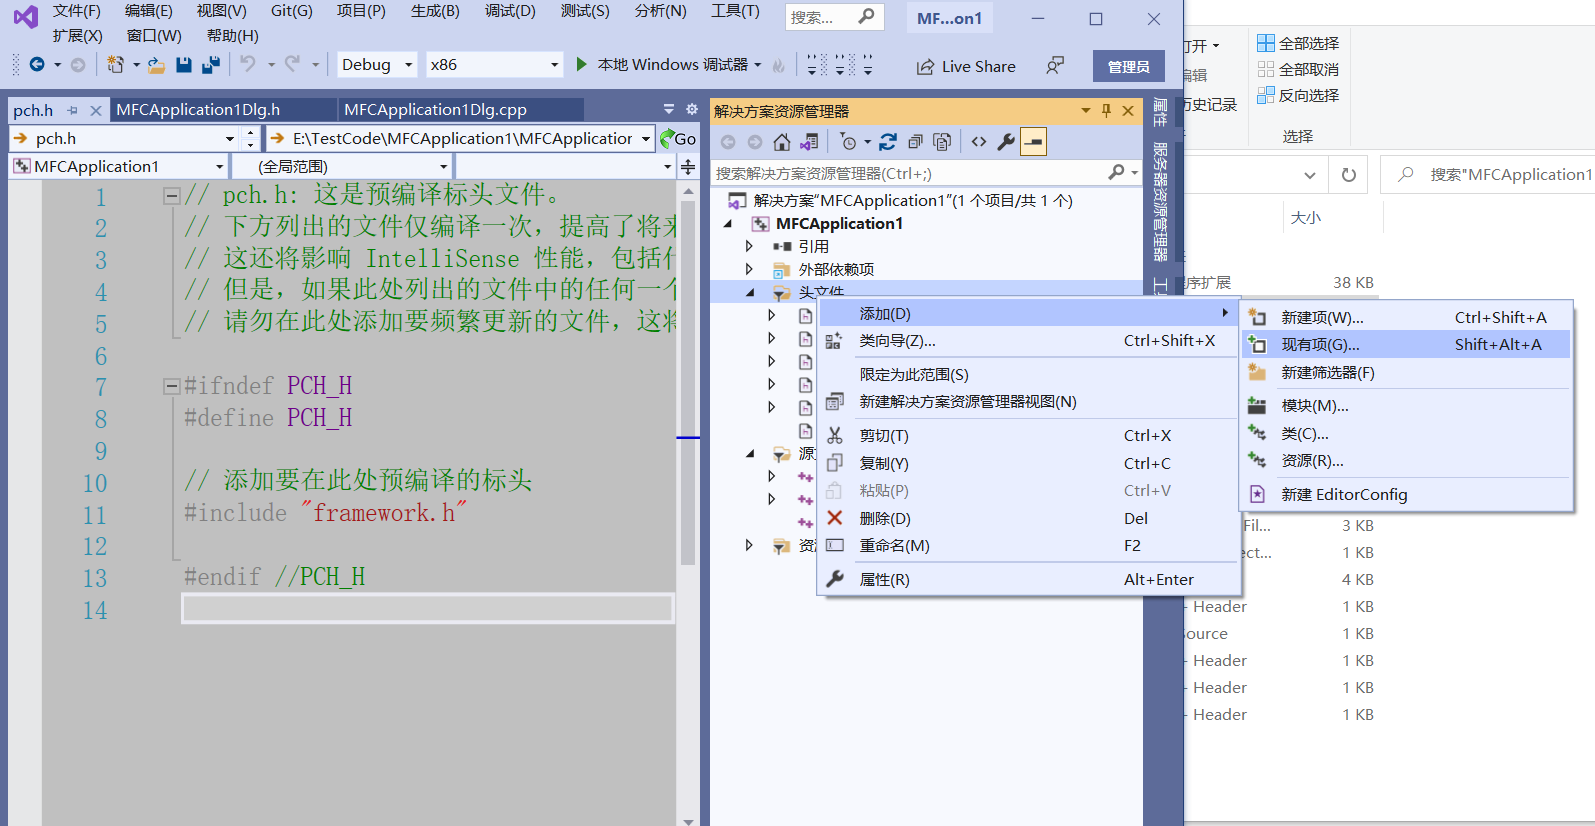
Task: Open the 文件(F) menu
Action: [77, 11]
